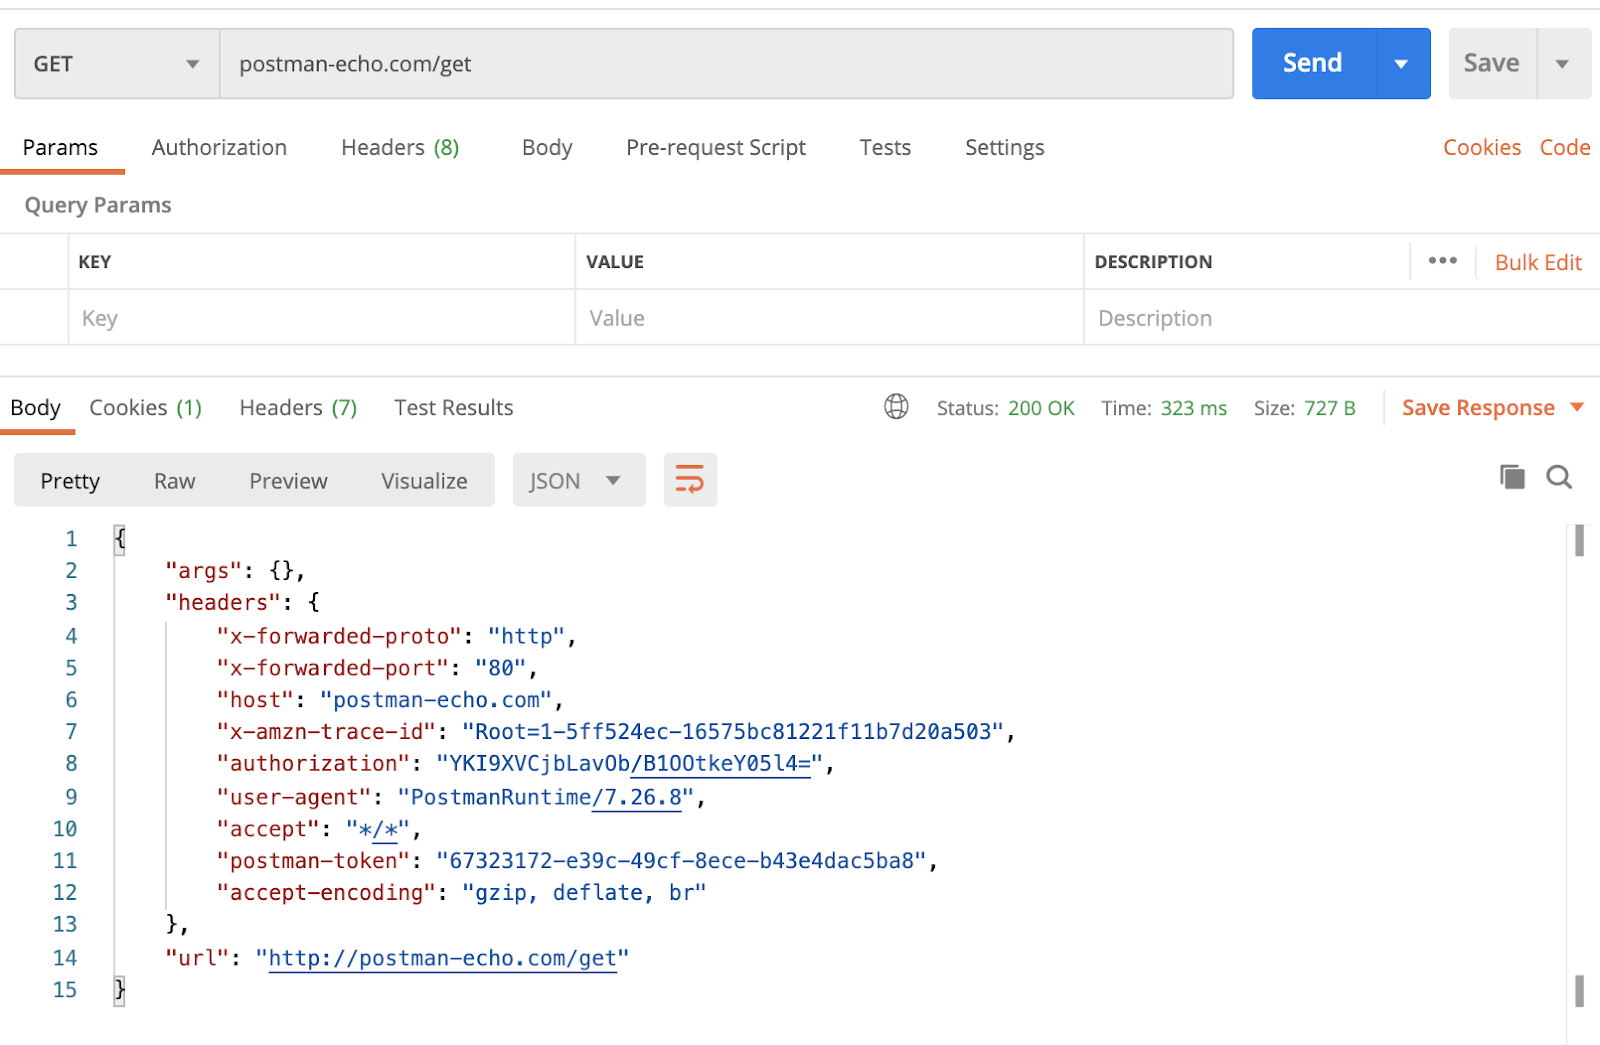This screenshot has width=1600, height=1045.
Task: Click the "PostmanRuntime/7.26.8" value
Action: coord(546,797)
